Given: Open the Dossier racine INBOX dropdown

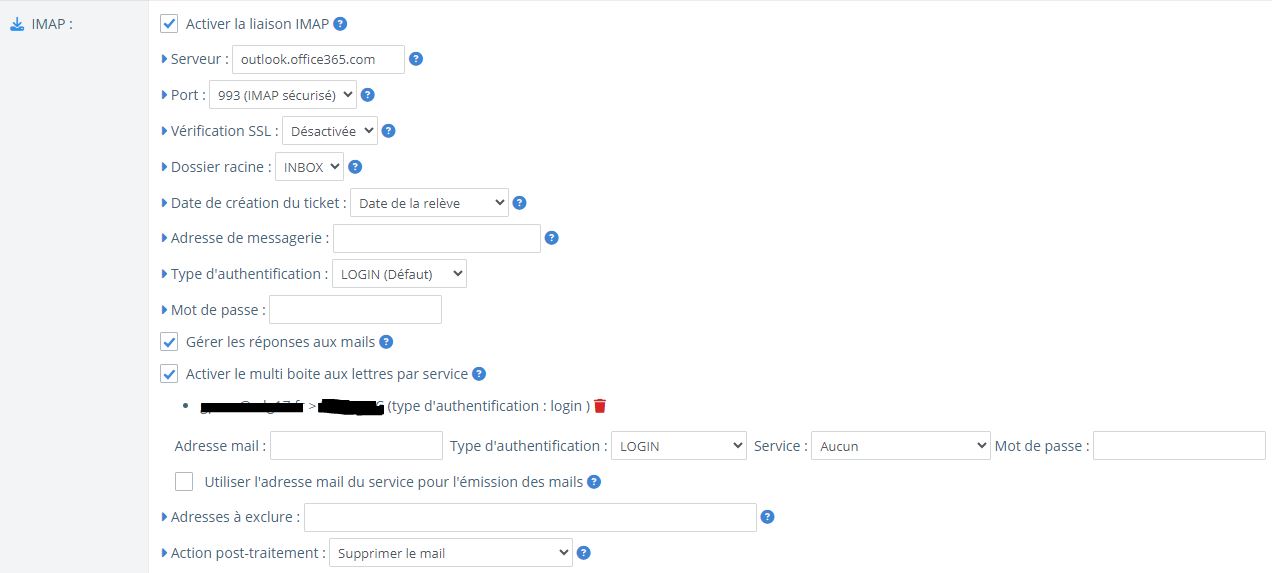Looking at the screenshot, I should pos(309,167).
